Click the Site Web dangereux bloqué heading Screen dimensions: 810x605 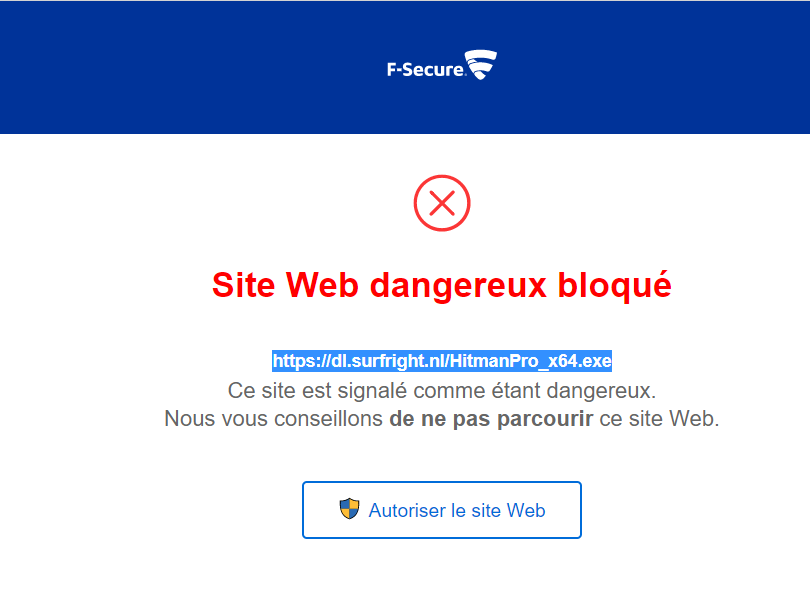pos(442,285)
